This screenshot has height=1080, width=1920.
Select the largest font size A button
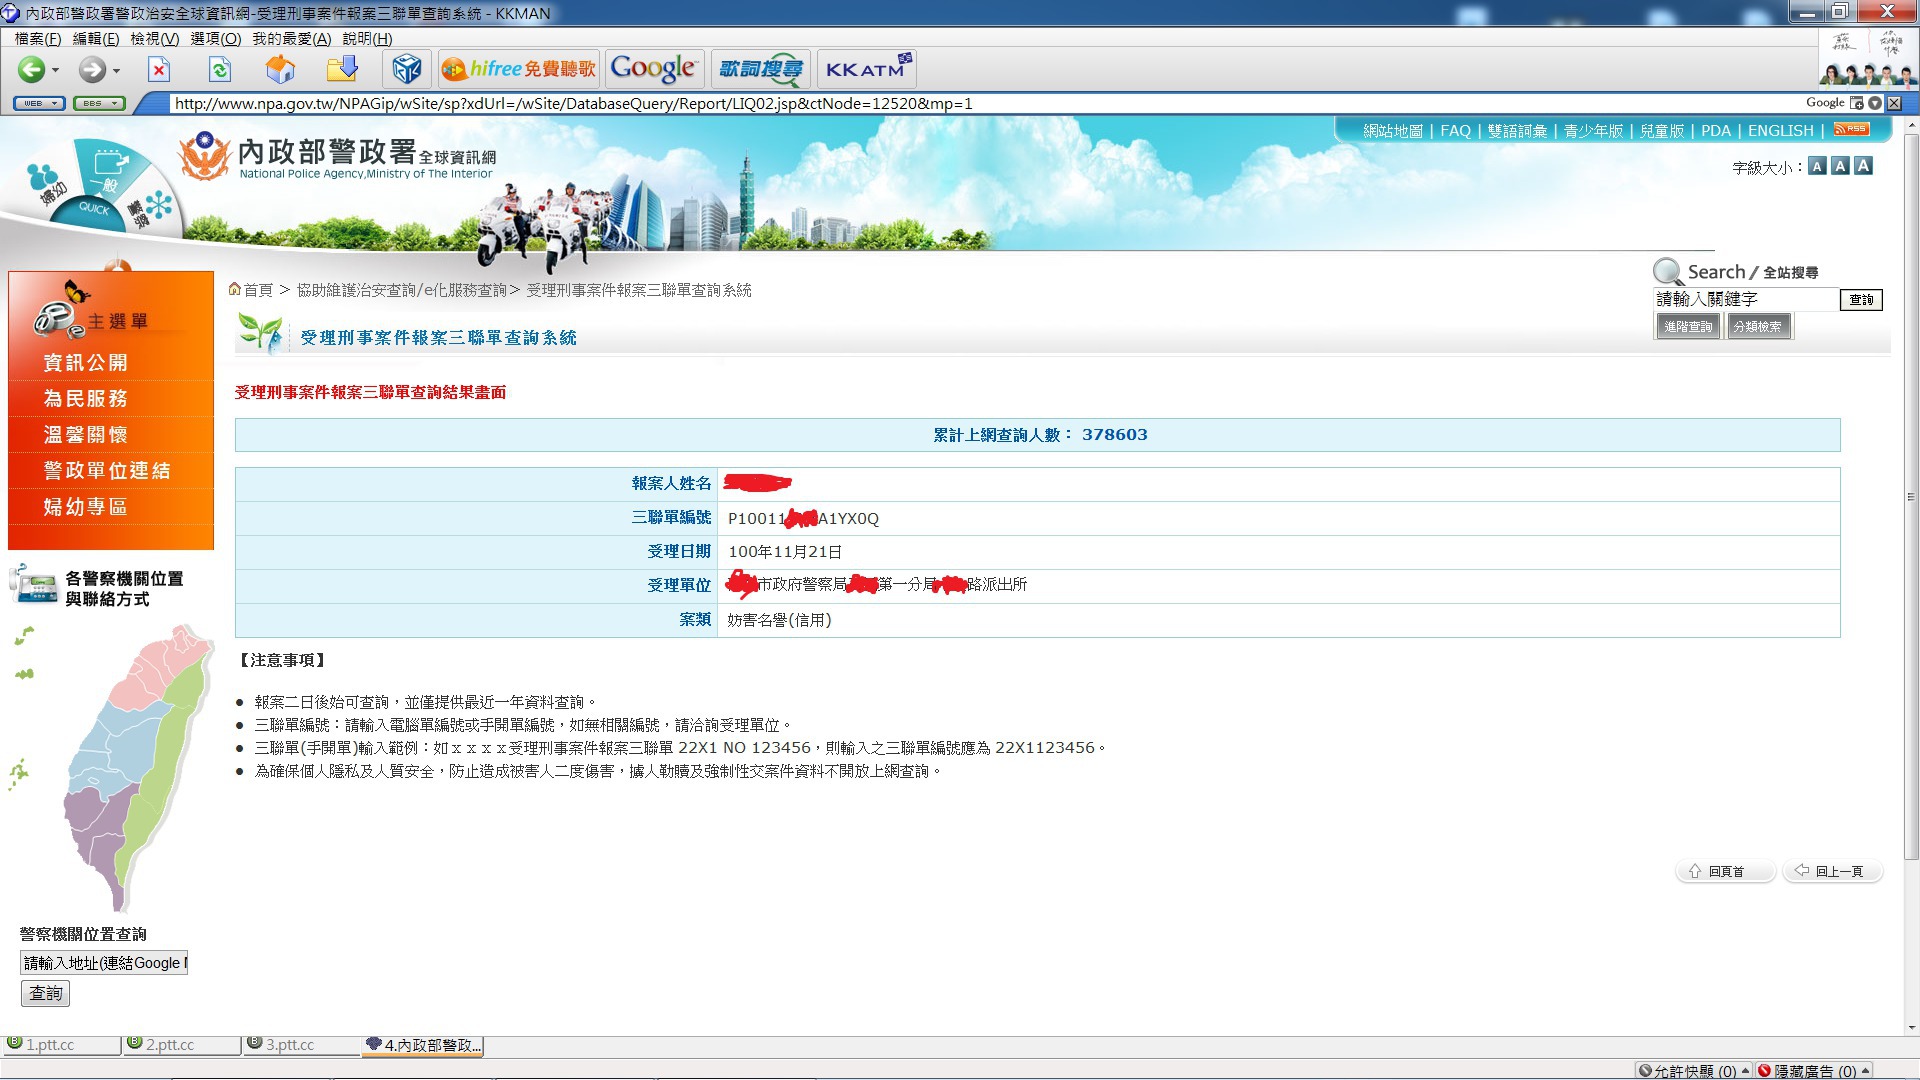click(1863, 166)
